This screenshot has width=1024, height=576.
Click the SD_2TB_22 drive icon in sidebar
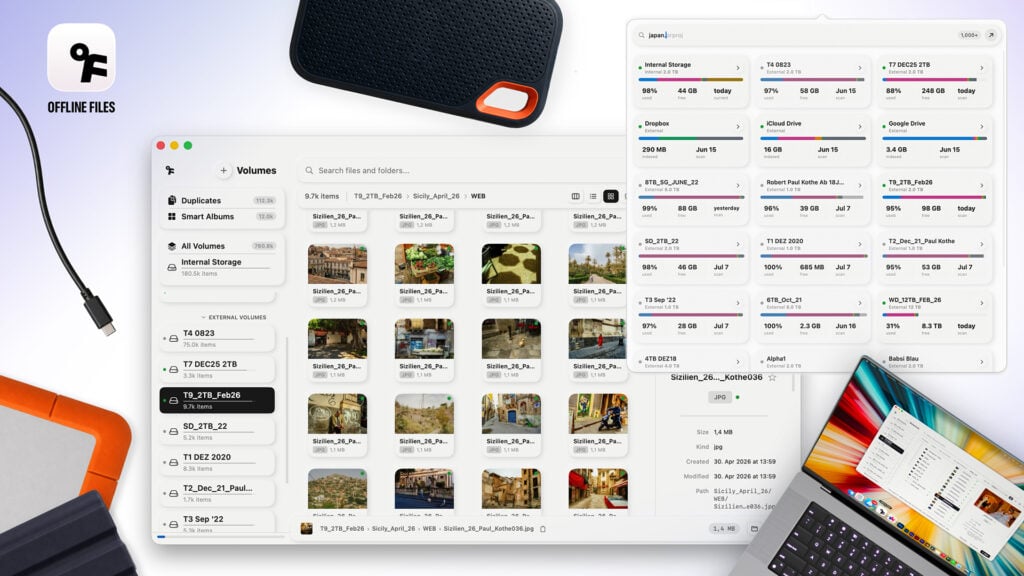point(174,432)
